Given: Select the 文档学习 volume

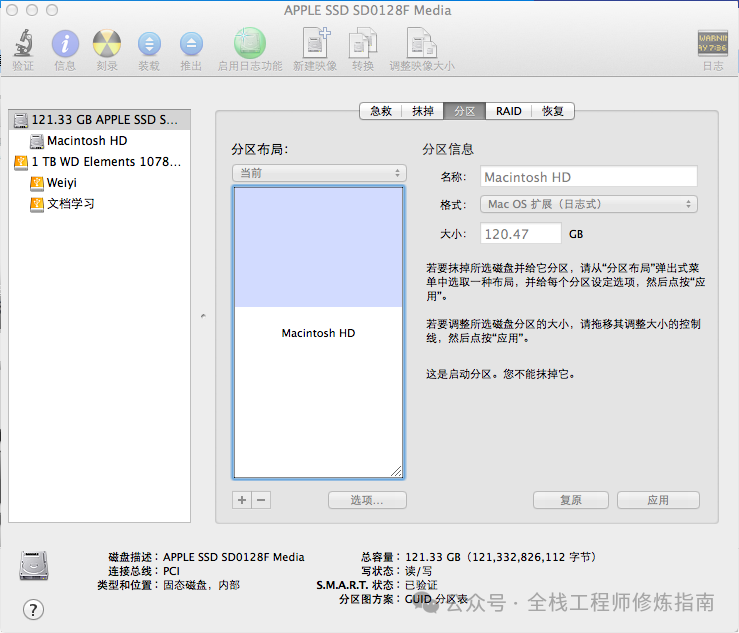Looking at the screenshot, I should tap(99, 204).
